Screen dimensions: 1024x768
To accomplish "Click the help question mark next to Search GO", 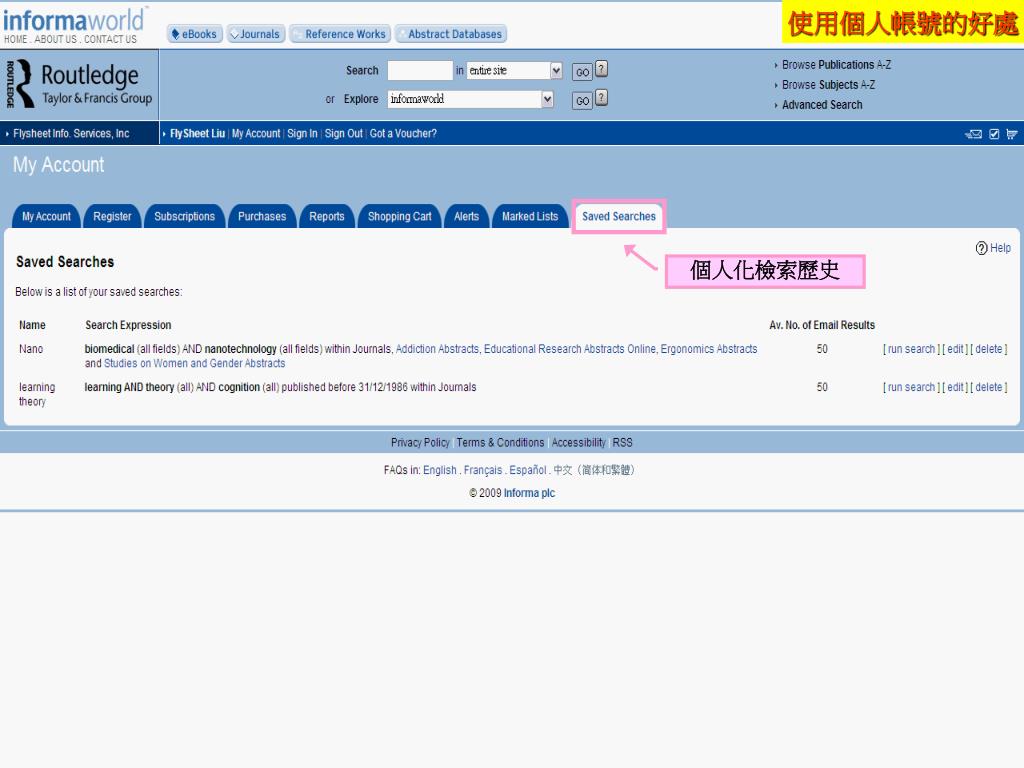I will pos(601,69).
